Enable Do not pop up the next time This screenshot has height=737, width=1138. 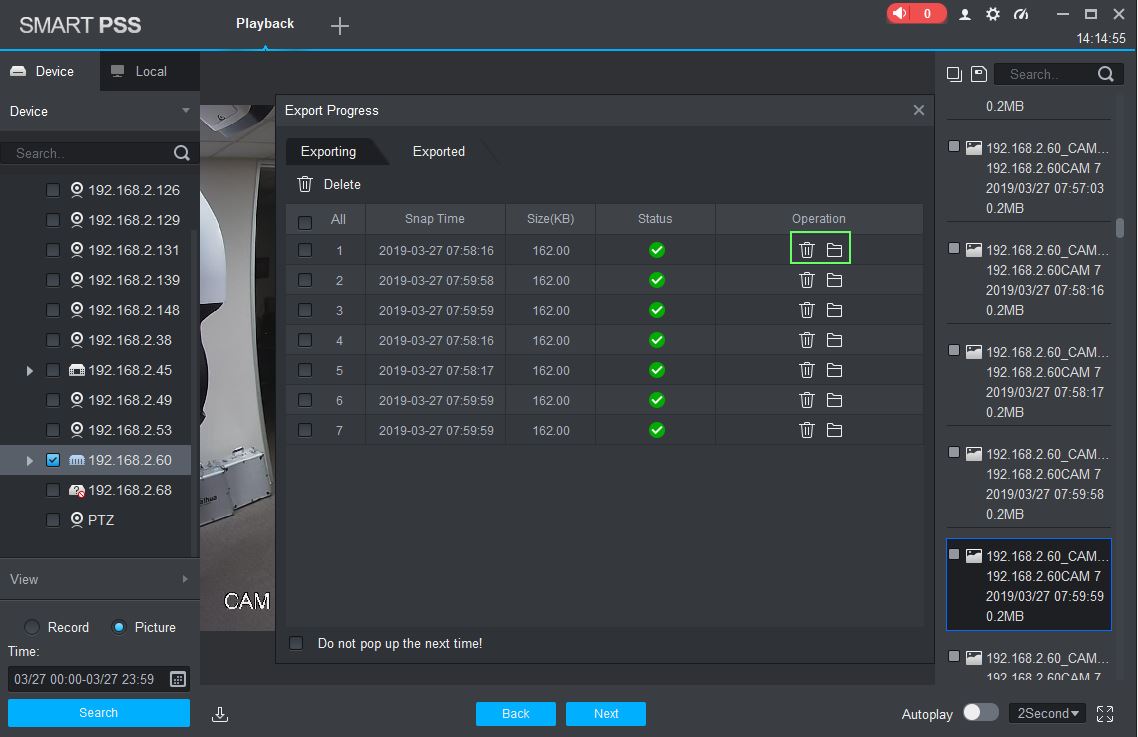296,643
